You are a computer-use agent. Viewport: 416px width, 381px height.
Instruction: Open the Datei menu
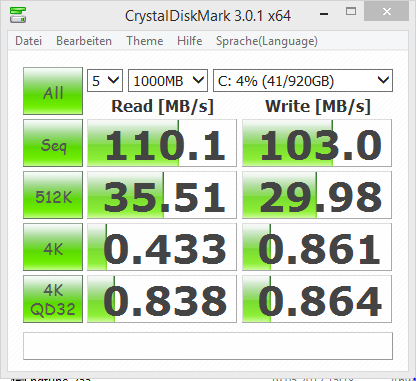coord(29,41)
